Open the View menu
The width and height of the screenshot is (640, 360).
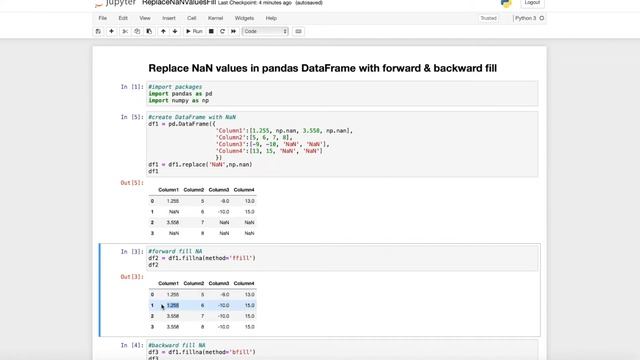click(145, 18)
